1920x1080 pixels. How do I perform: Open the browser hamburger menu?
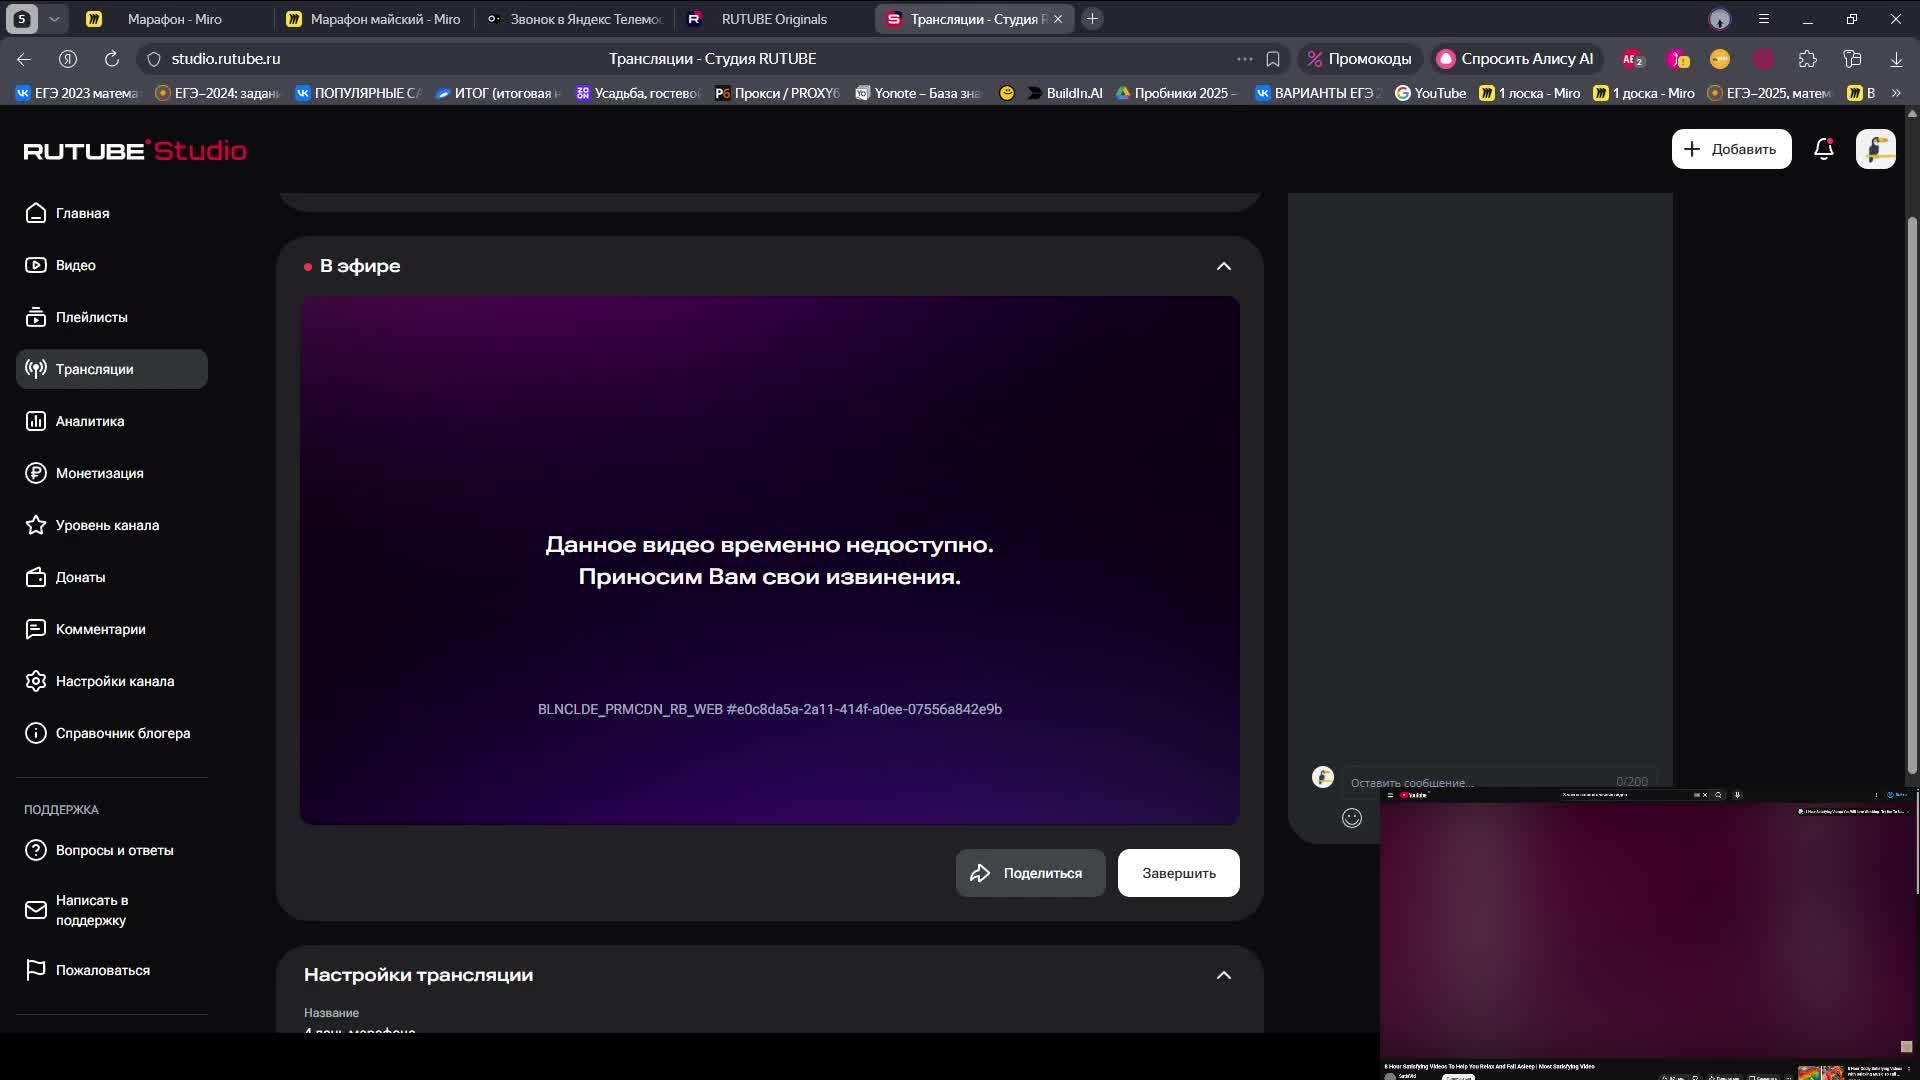point(1763,19)
